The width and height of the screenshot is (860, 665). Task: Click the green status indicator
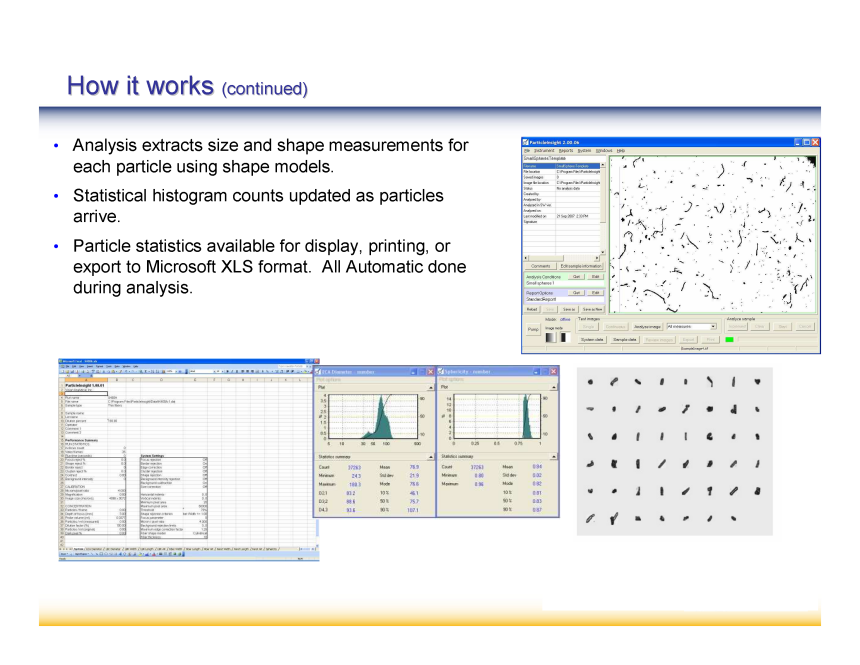click(x=730, y=340)
